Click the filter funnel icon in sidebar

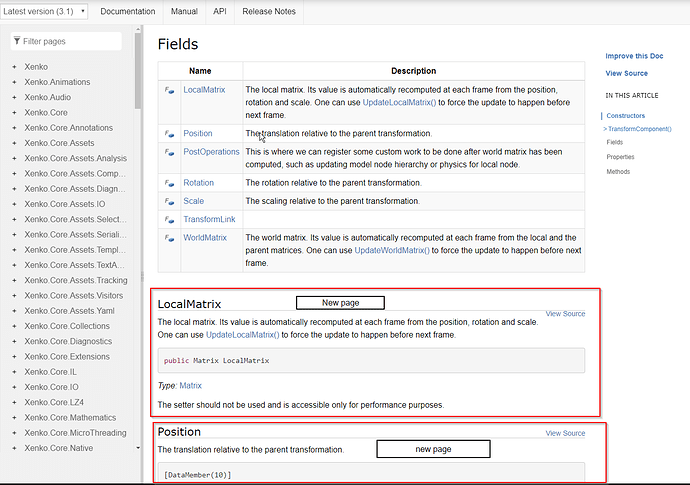17,41
